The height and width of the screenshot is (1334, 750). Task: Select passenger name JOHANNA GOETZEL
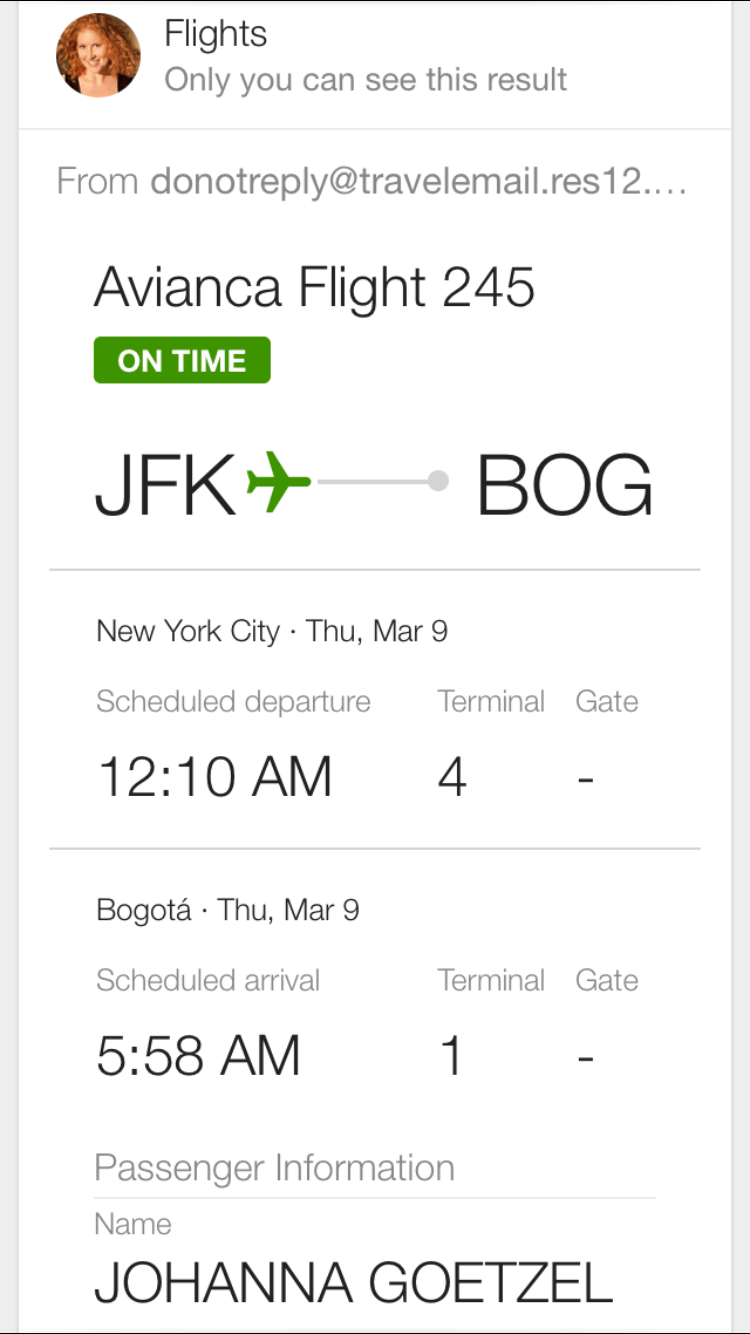(x=353, y=1282)
